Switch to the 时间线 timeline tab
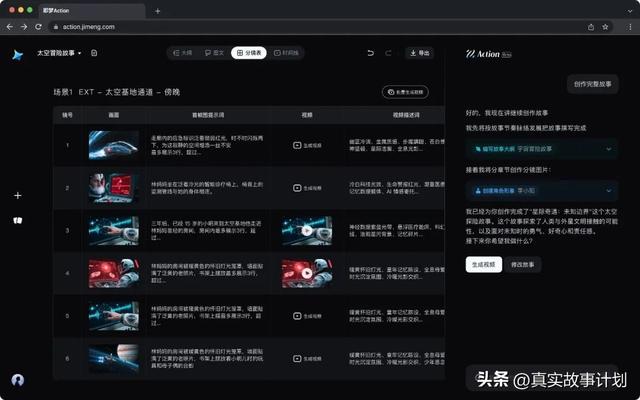Screen dimensions: 640x400 point(287,53)
